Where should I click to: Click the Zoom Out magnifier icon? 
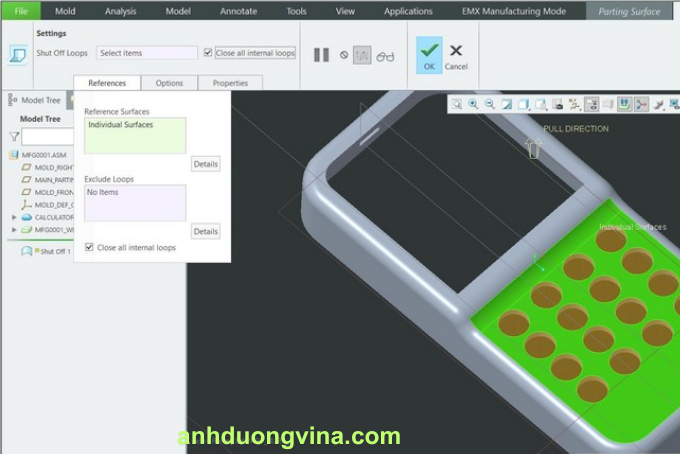(489, 104)
